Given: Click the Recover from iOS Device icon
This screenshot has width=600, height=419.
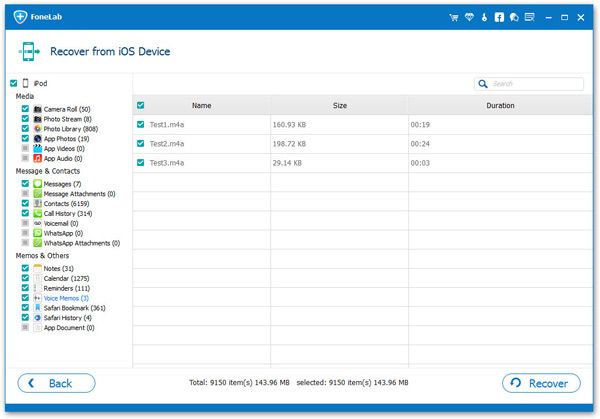Looking at the screenshot, I should coord(29,52).
